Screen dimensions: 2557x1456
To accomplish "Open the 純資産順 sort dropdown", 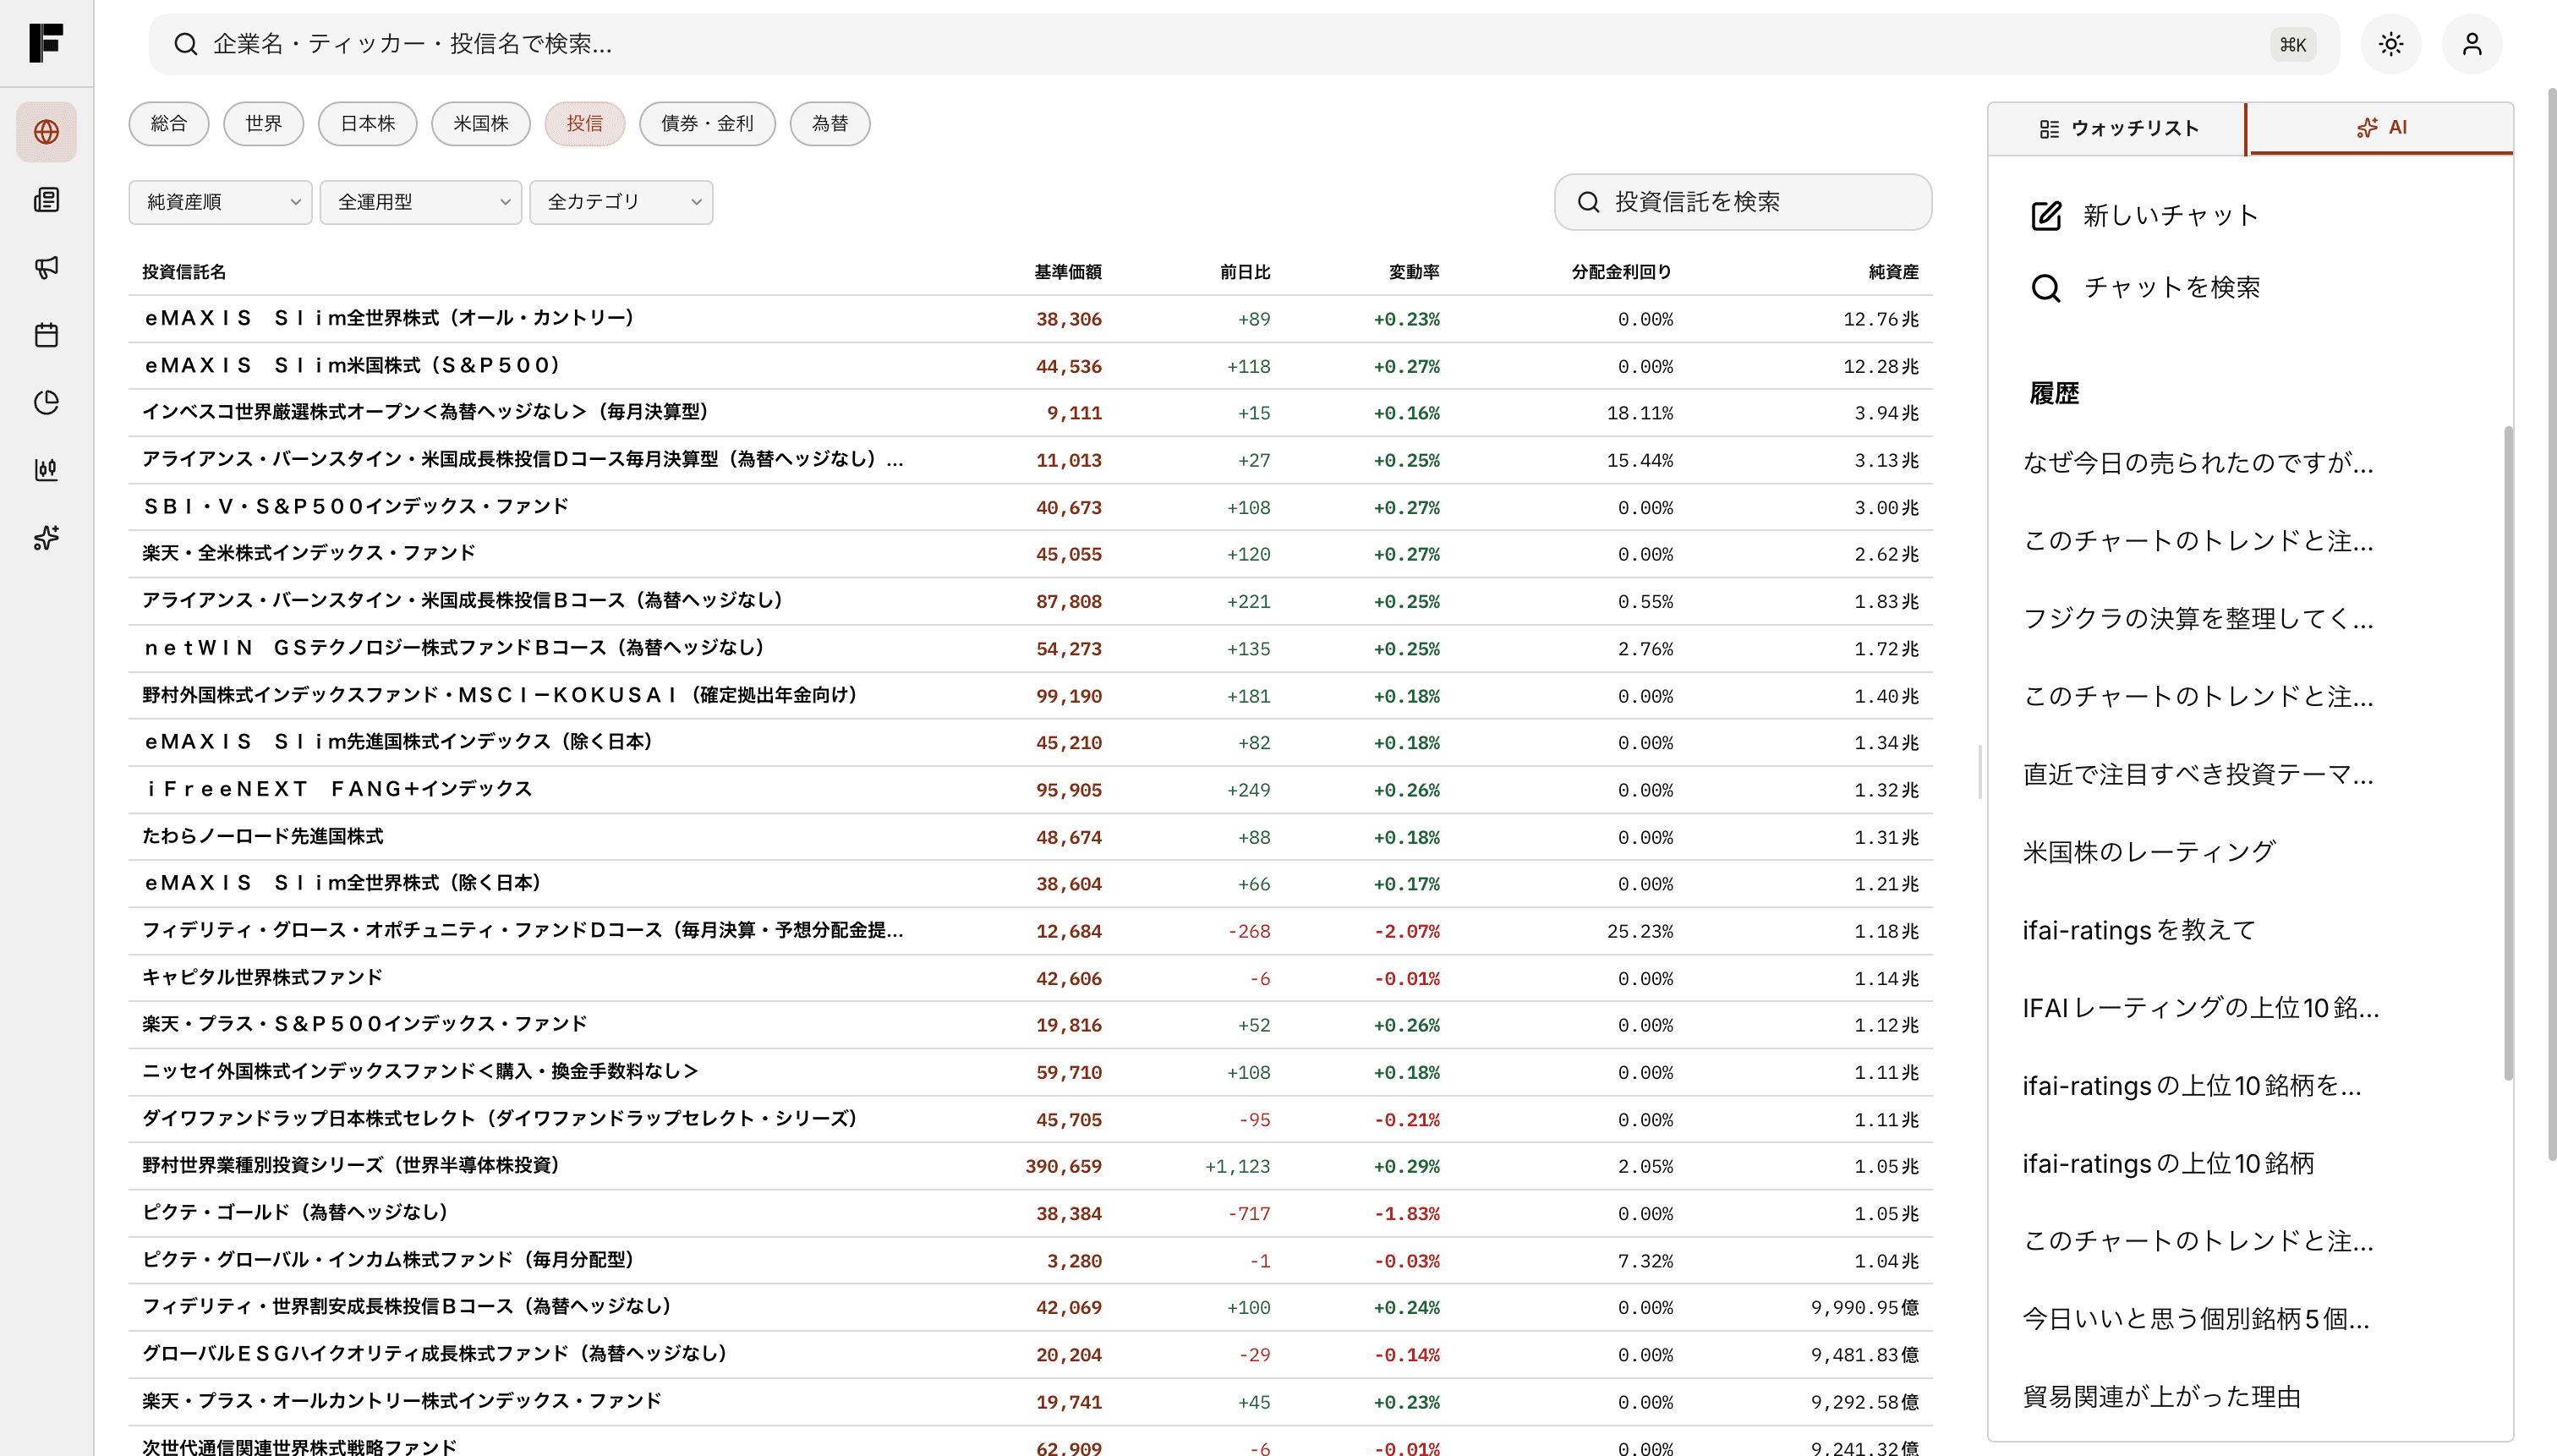I will pos(220,202).
